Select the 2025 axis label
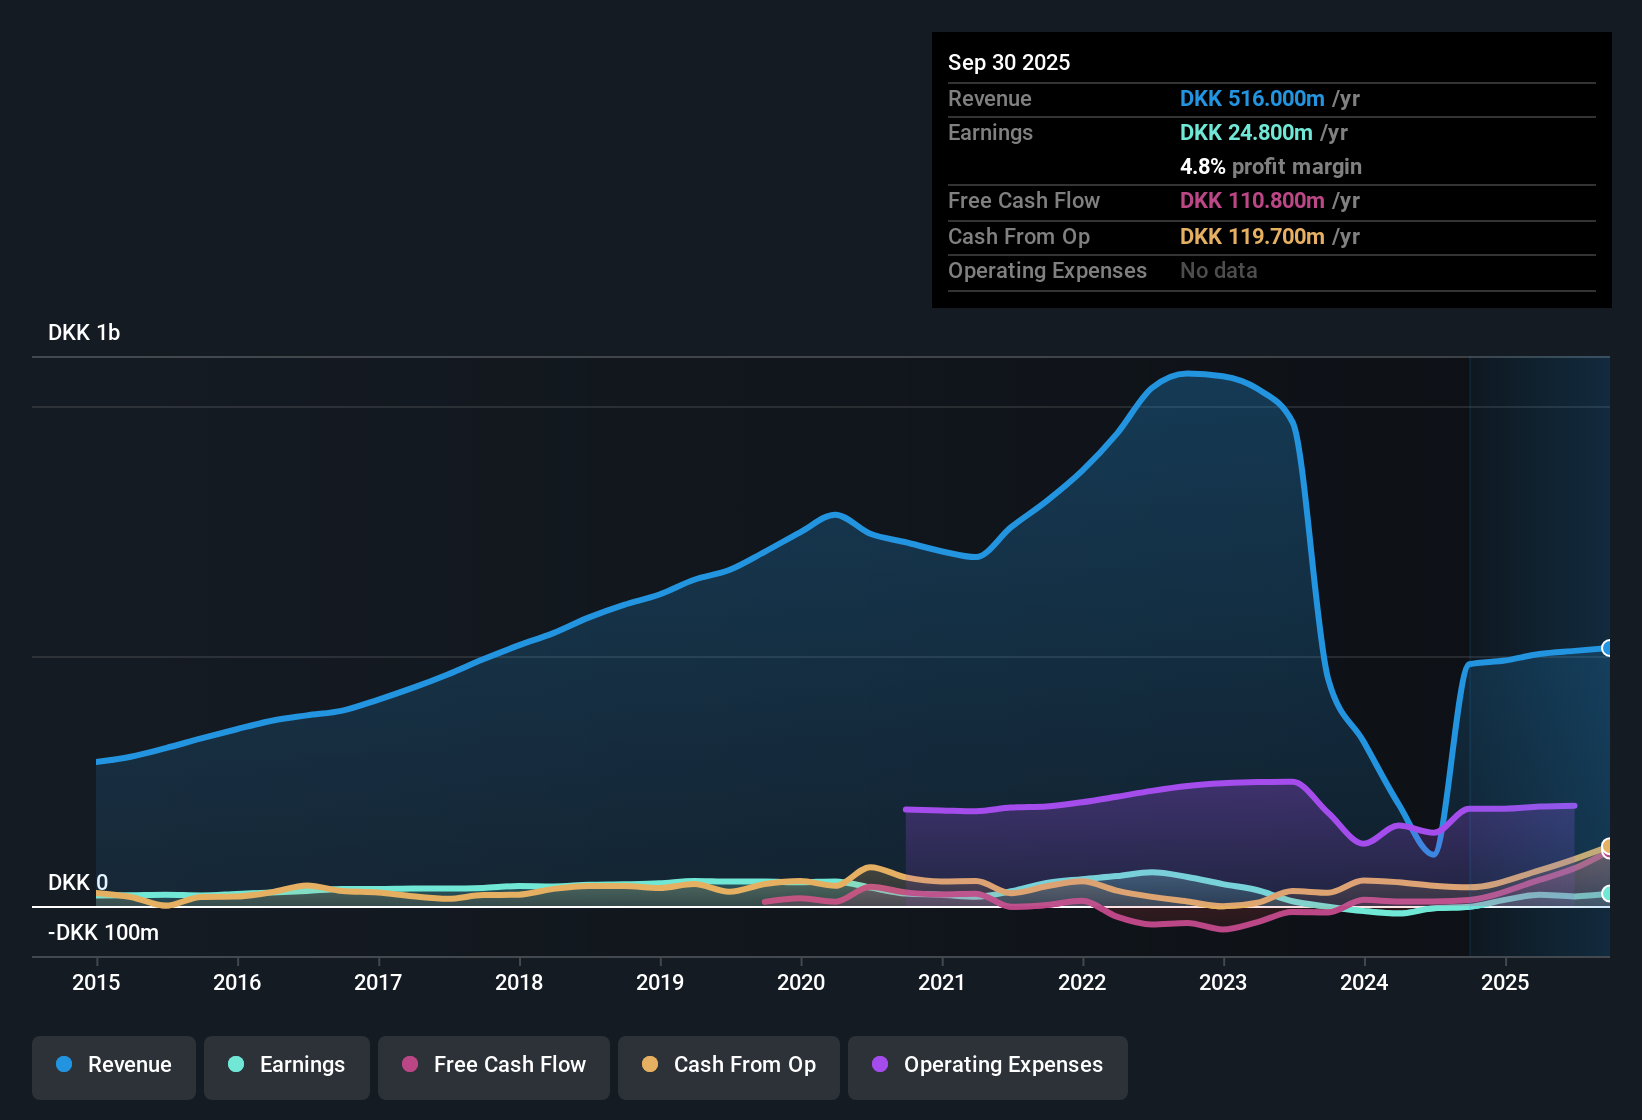The image size is (1642, 1120). [1506, 983]
